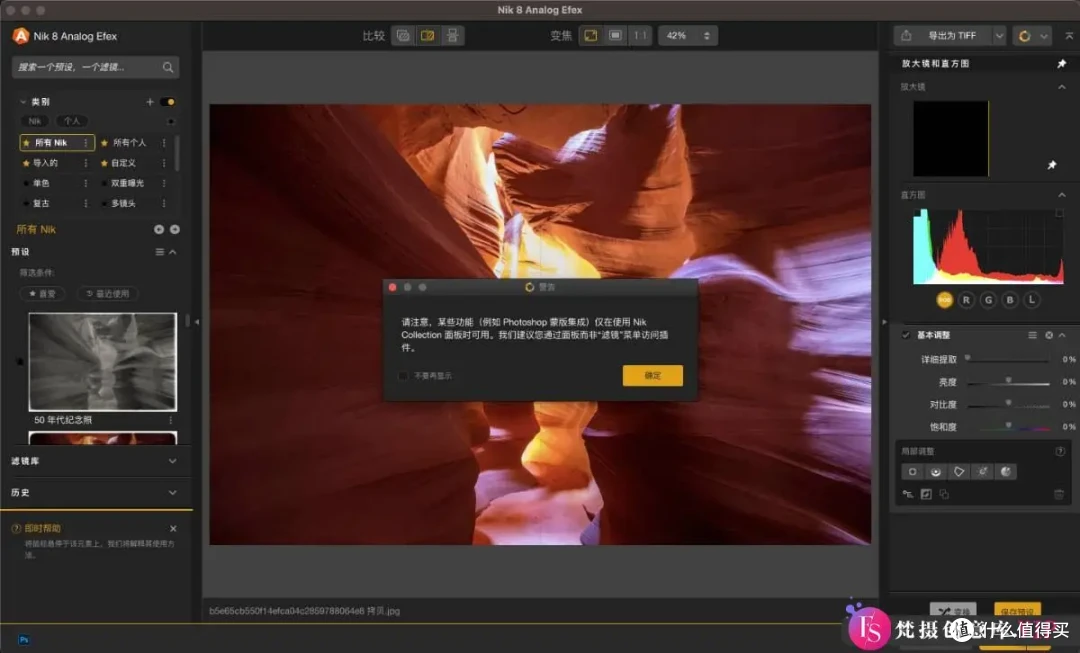Select the color mask local adjustment tool
This screenshot has width=1080, height=653.
click(1006, 472)
